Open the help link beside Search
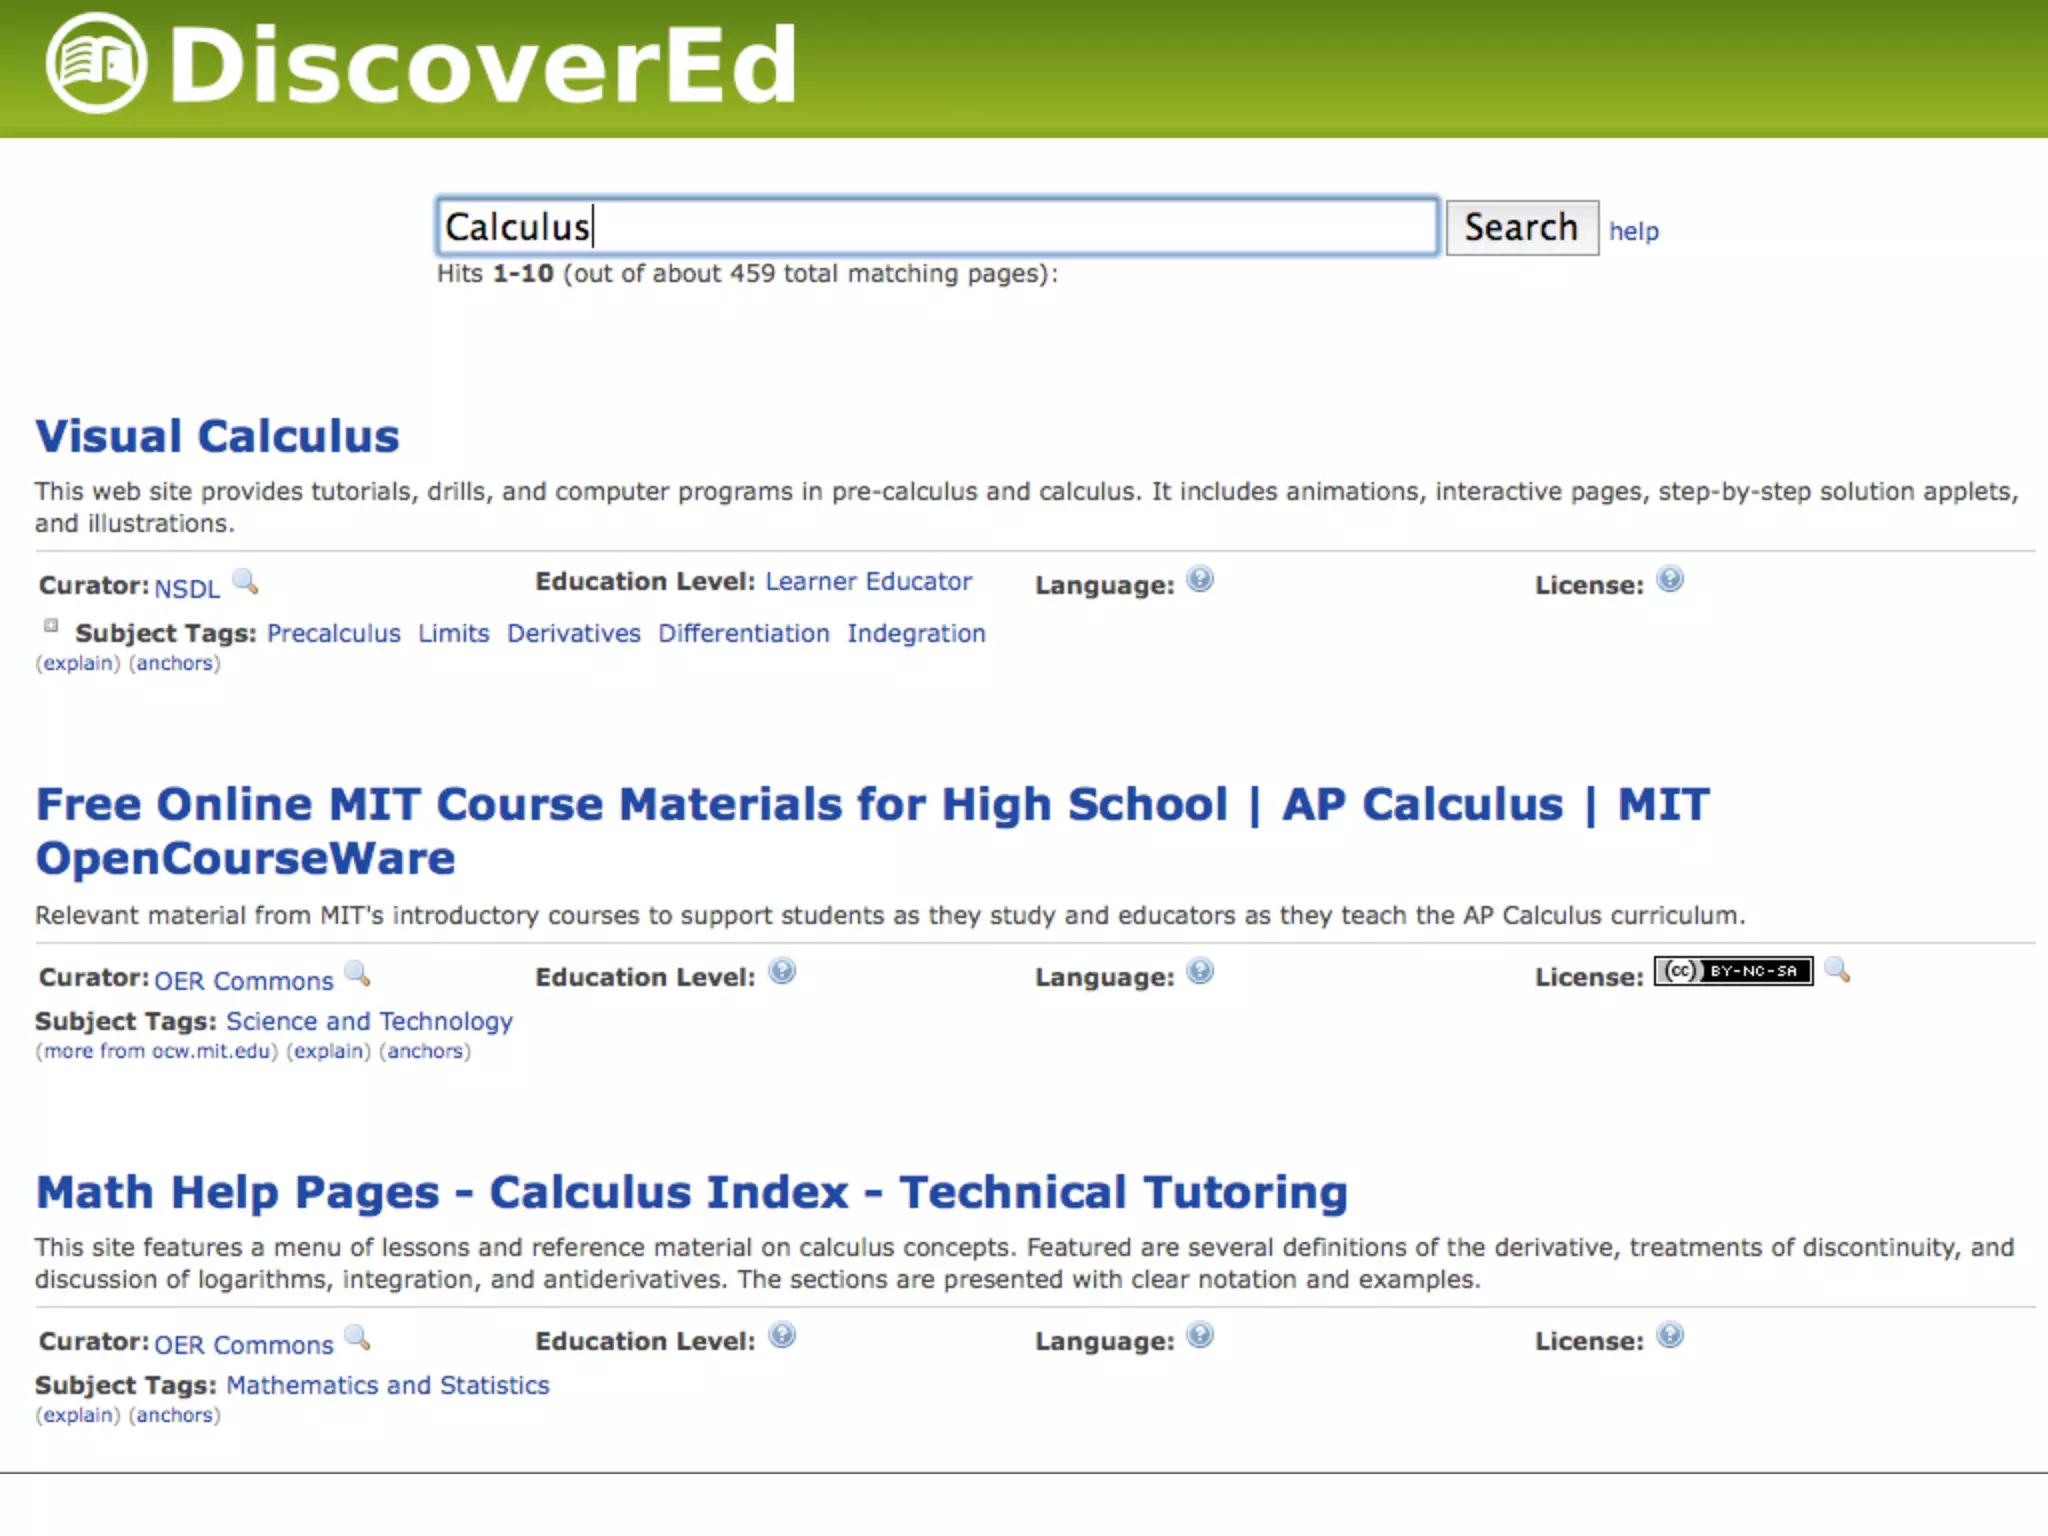The width and height of the screenshot is (2048, 1536). click(1633, 232)
